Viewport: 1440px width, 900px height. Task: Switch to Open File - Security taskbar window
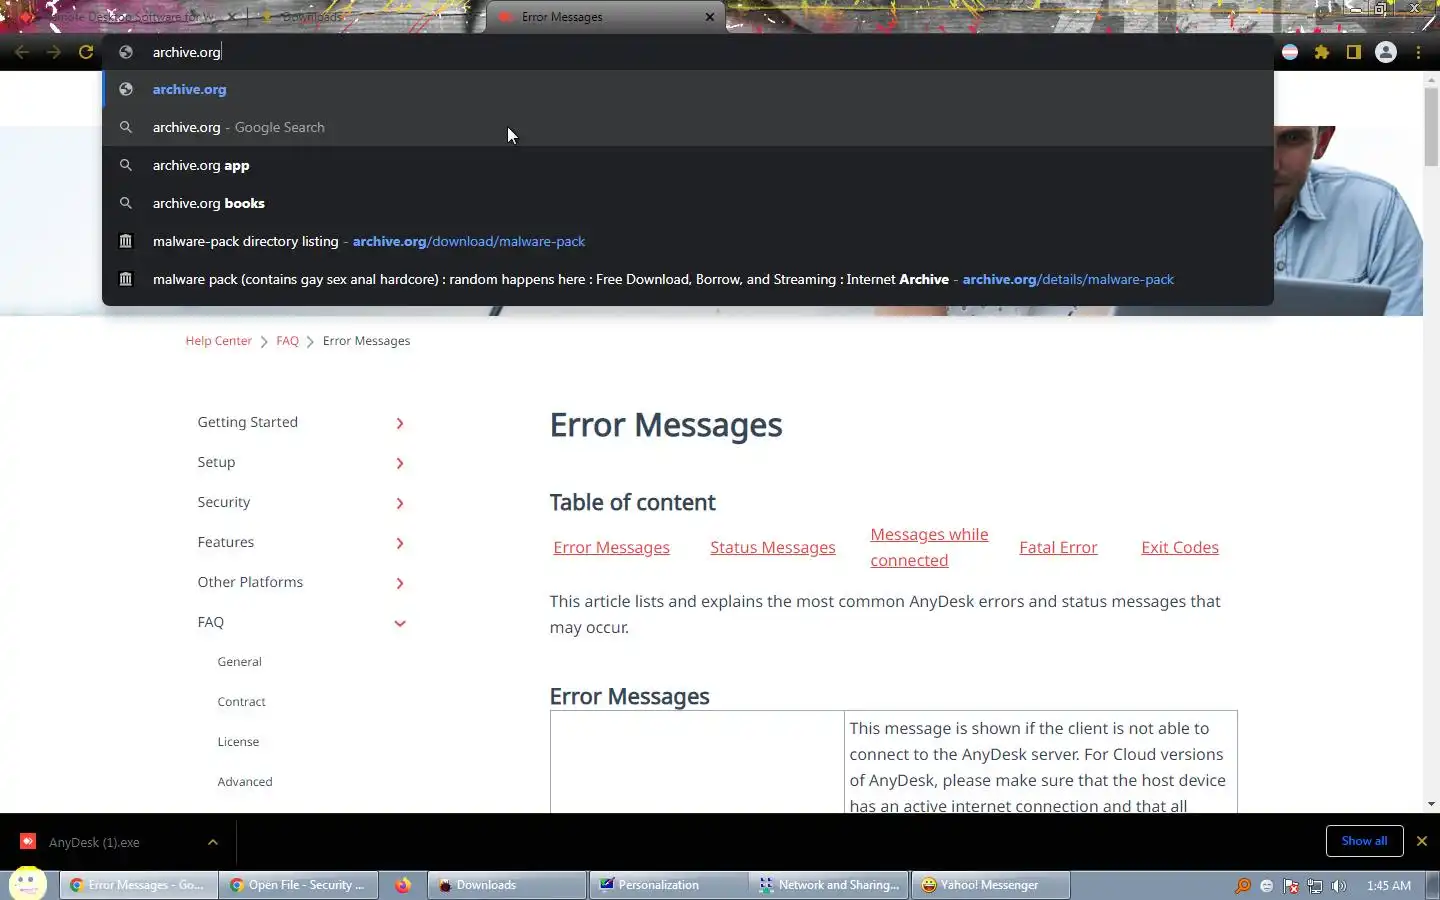299,885
